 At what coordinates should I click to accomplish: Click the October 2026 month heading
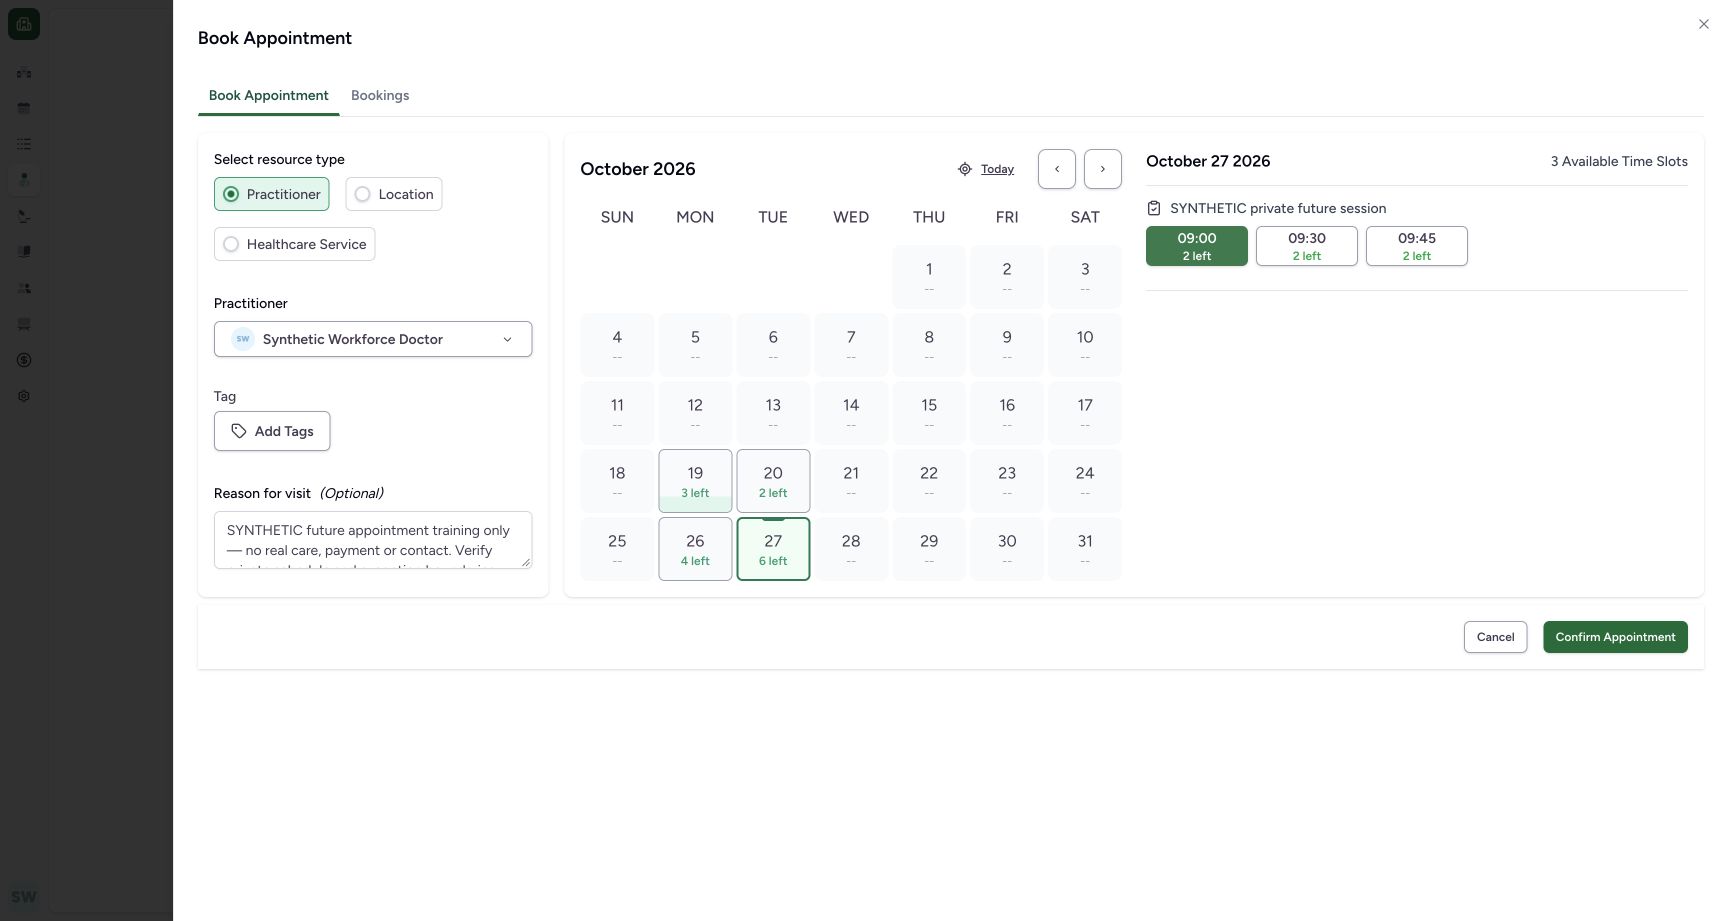[x=638, y=169]
